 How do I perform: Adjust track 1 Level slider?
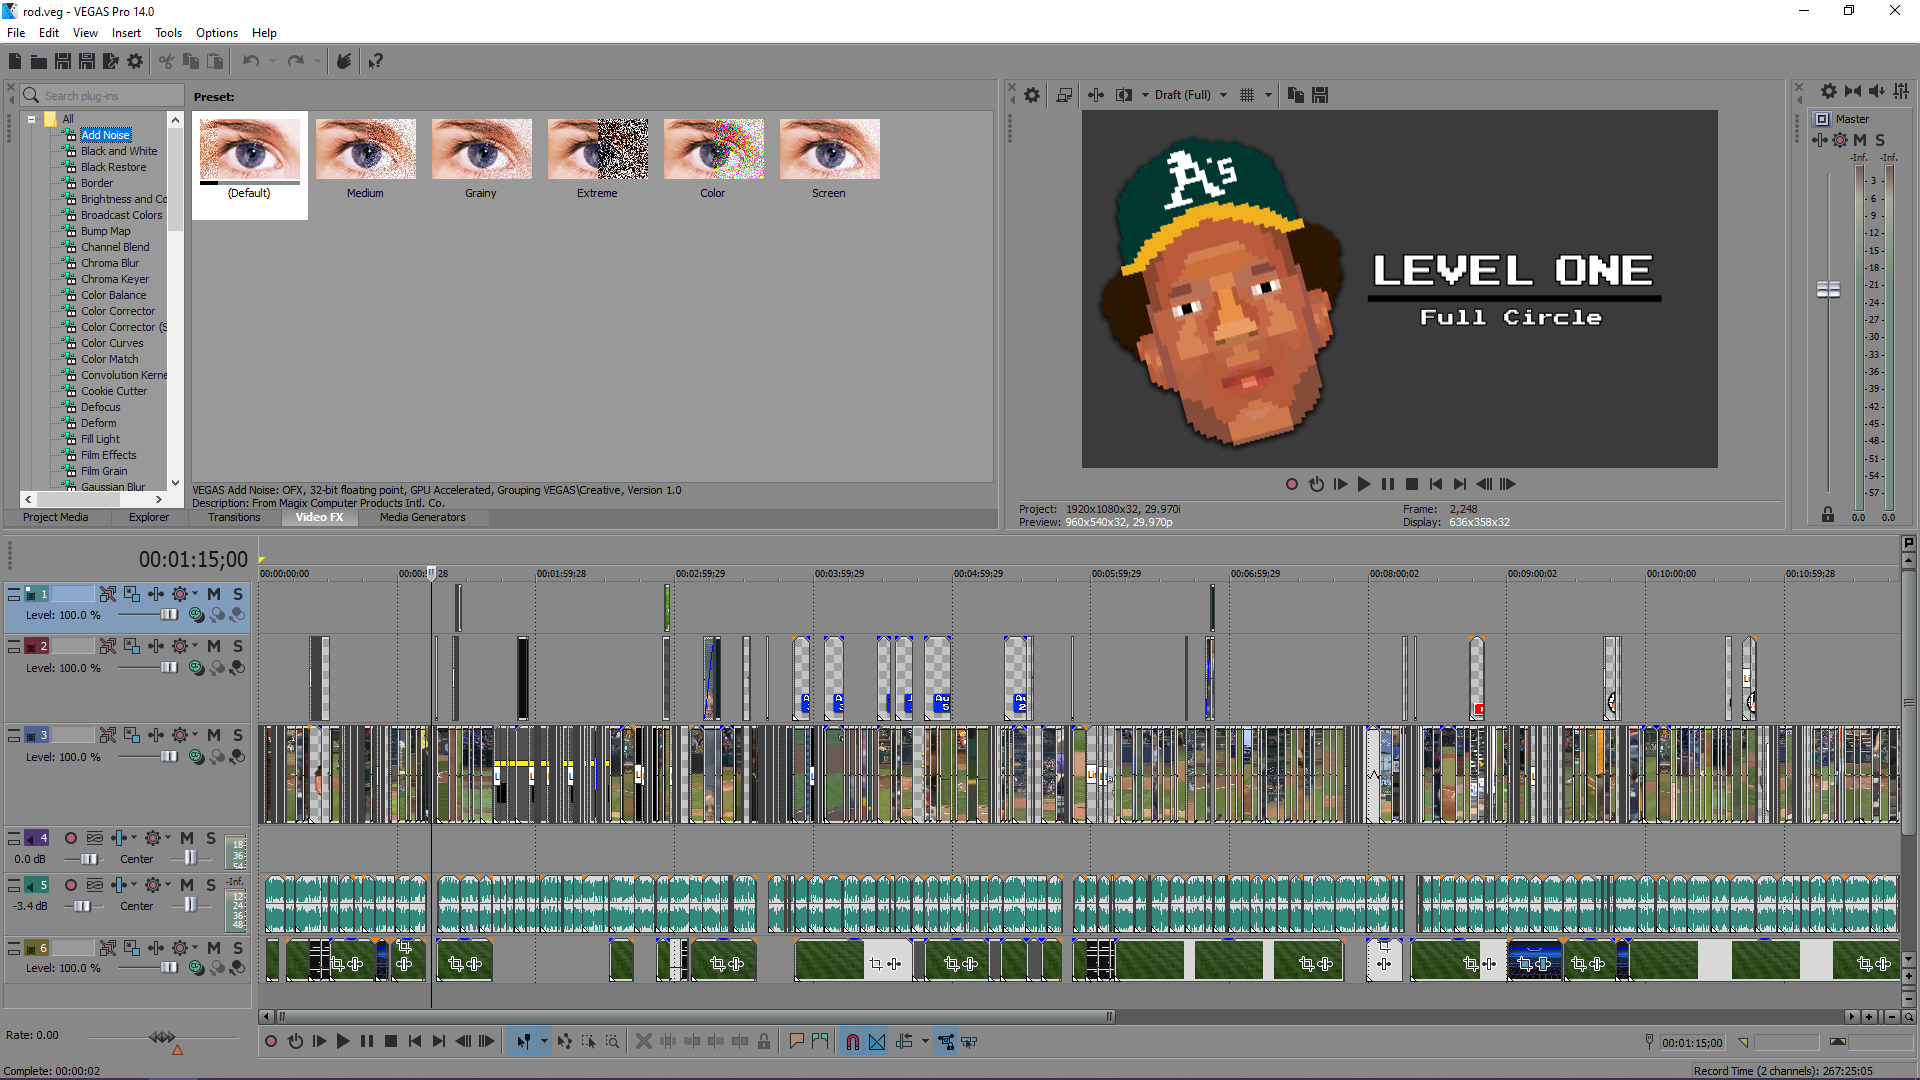click(x=168, y=615)
